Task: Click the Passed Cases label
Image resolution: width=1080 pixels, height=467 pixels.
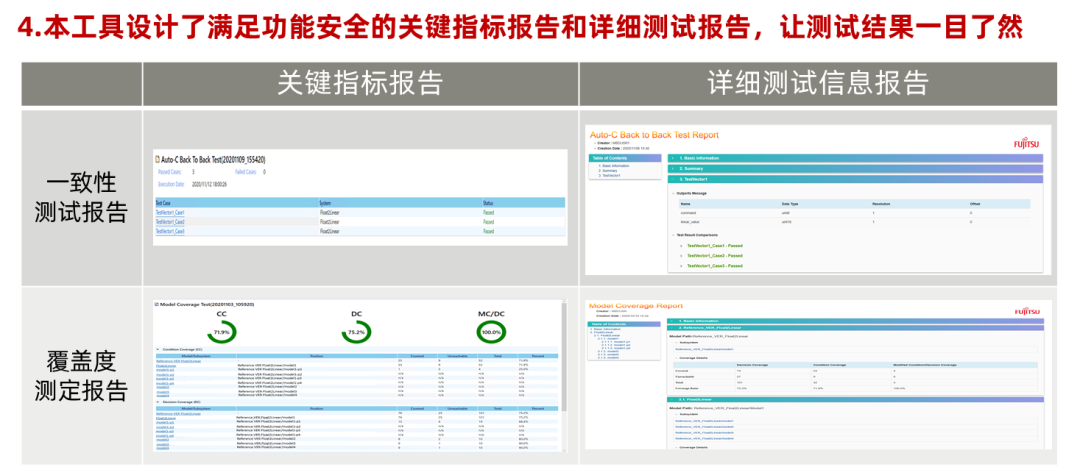Action: (x=169, y=172)
